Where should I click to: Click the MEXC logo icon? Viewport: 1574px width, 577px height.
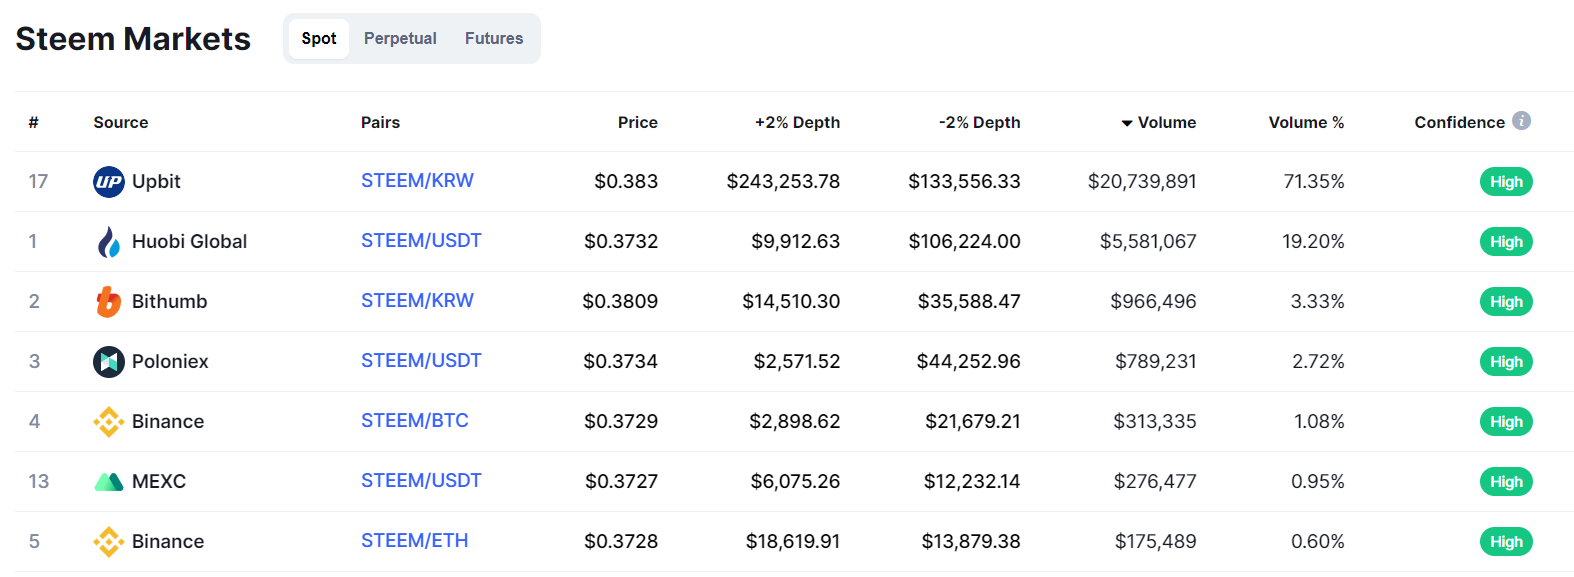tap(109, 482)
